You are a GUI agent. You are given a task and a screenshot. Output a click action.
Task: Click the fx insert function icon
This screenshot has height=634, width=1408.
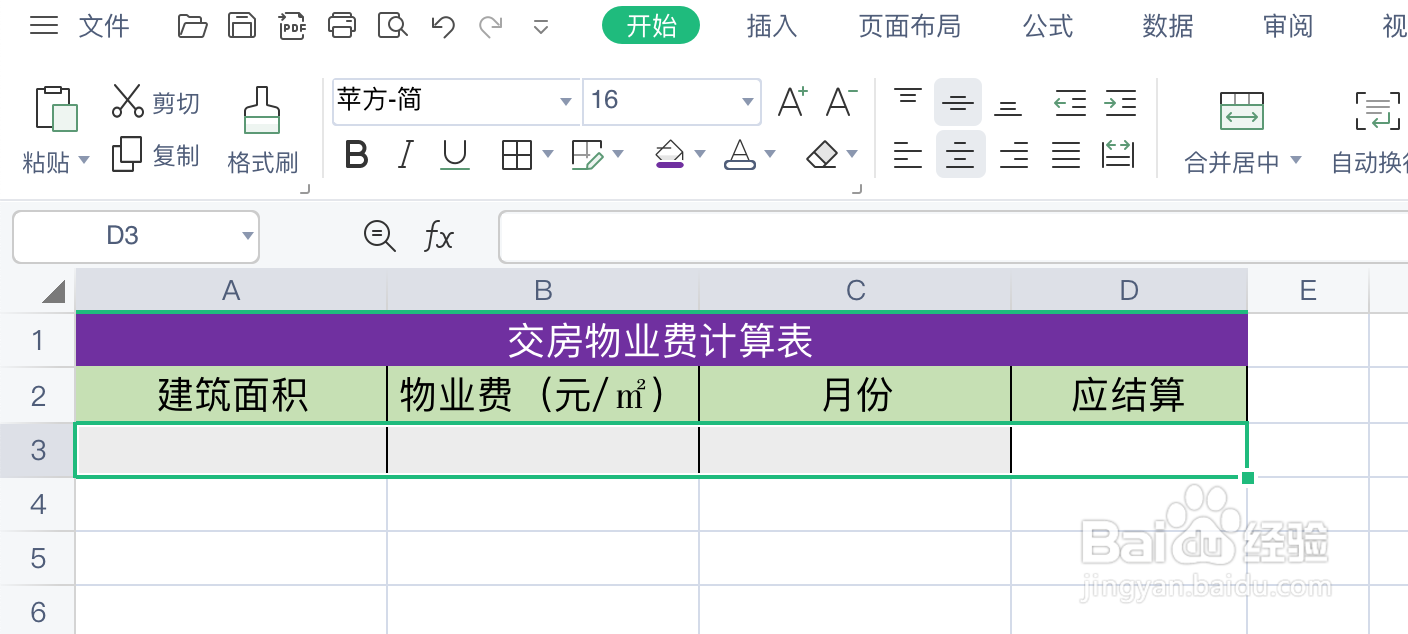[438, 237]
